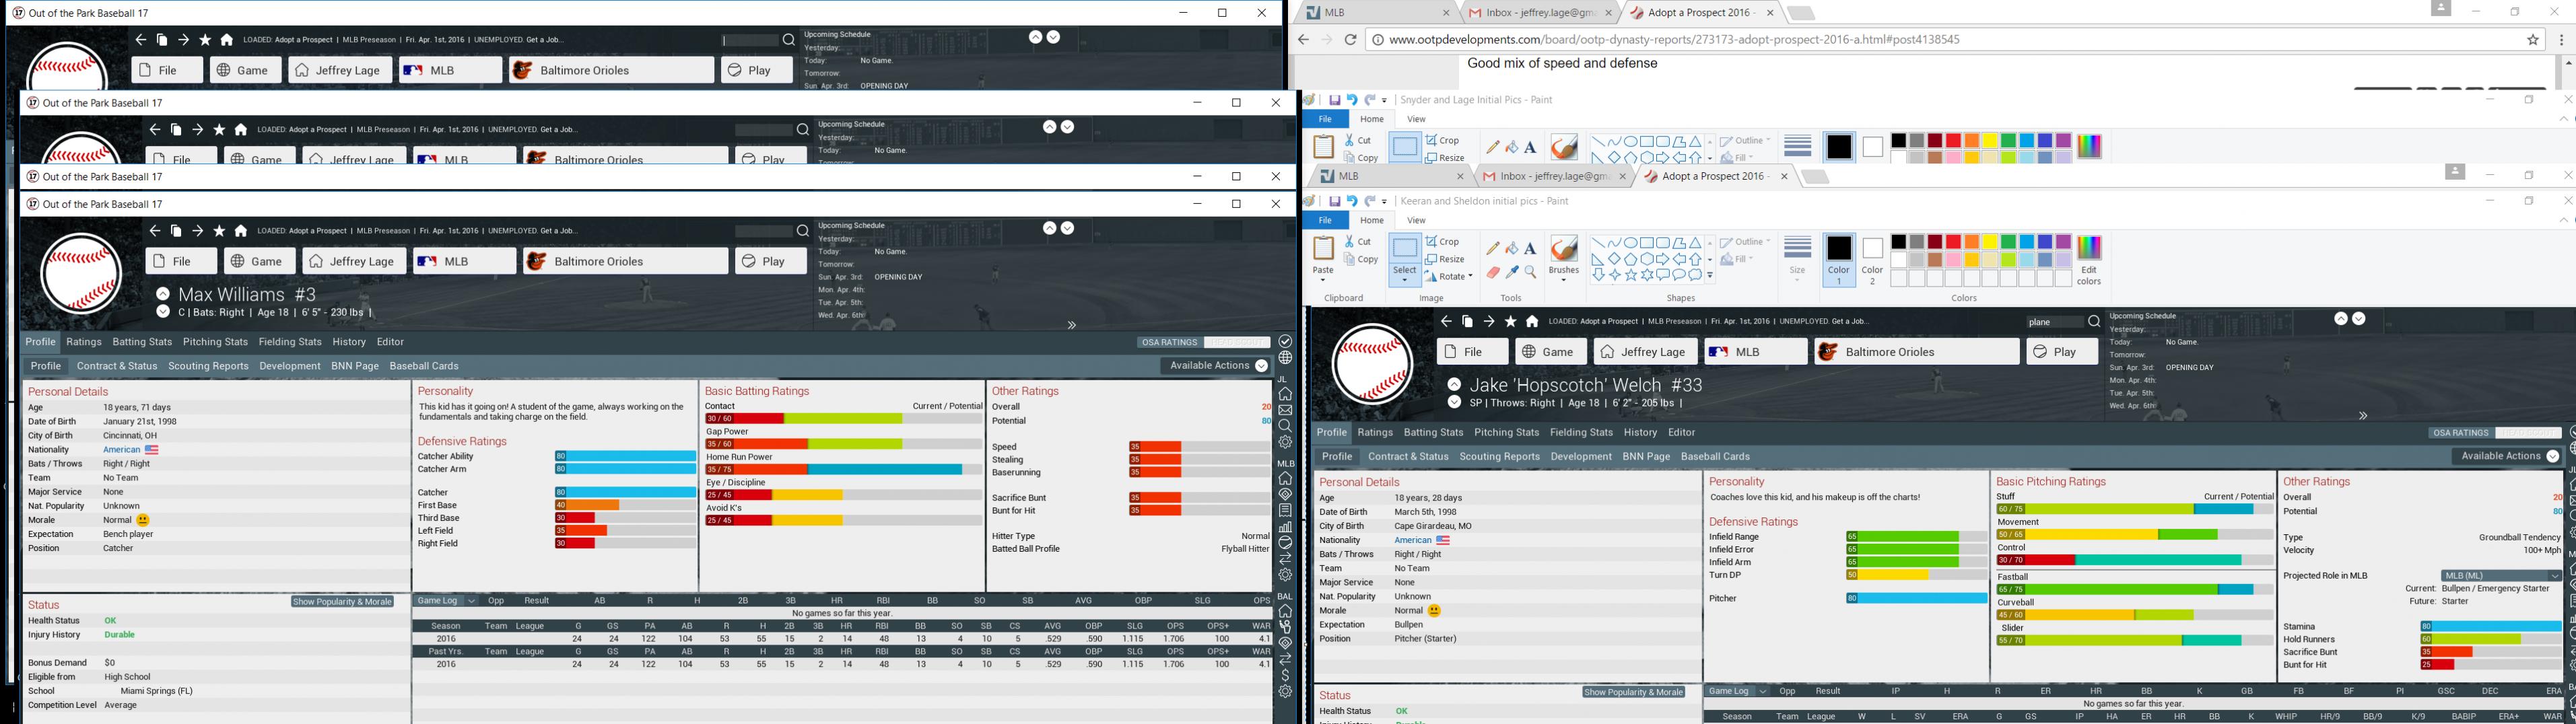Viewport: 2576px width, 724px height.
Task: Activate Color 2 in Keeran and Sheldon Paint
Action: 1873,260
